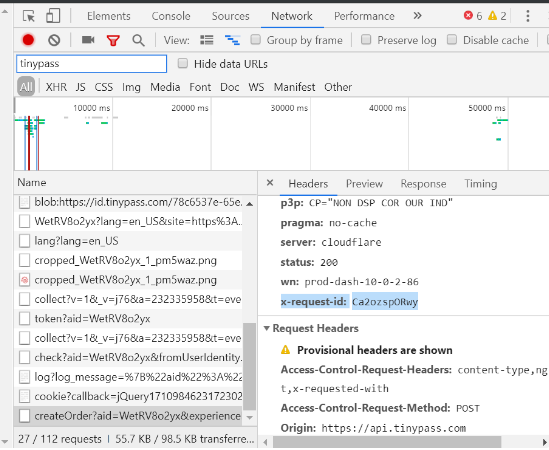This screenshot has width=549, height=450.
Task: Toggle the red filter funnel icon
Action: pyautogui.click(x=113, y=41)
